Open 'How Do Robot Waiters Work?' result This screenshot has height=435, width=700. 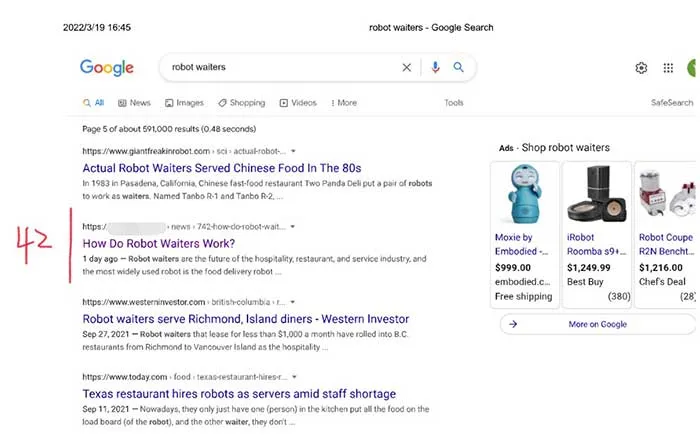tap(159, 243)
